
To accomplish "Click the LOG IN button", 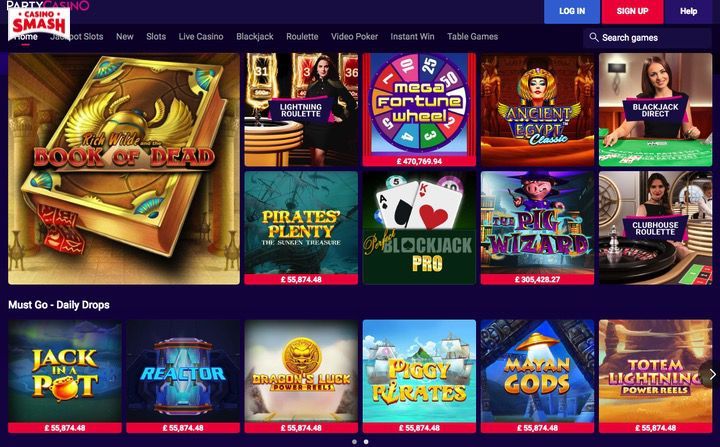I will (572, 11).
